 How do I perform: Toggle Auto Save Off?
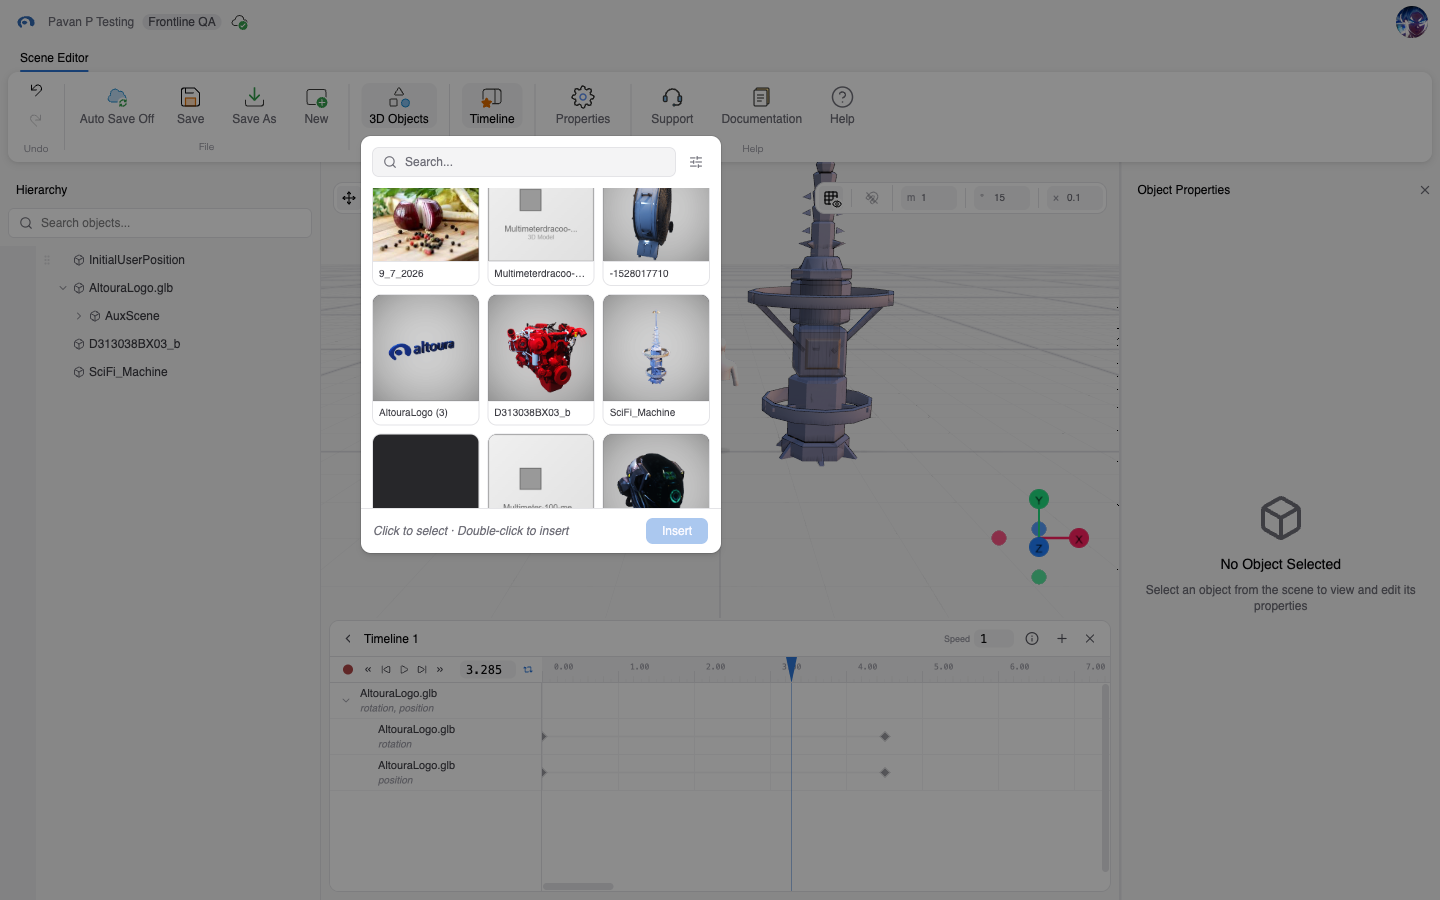click(117, 106)
